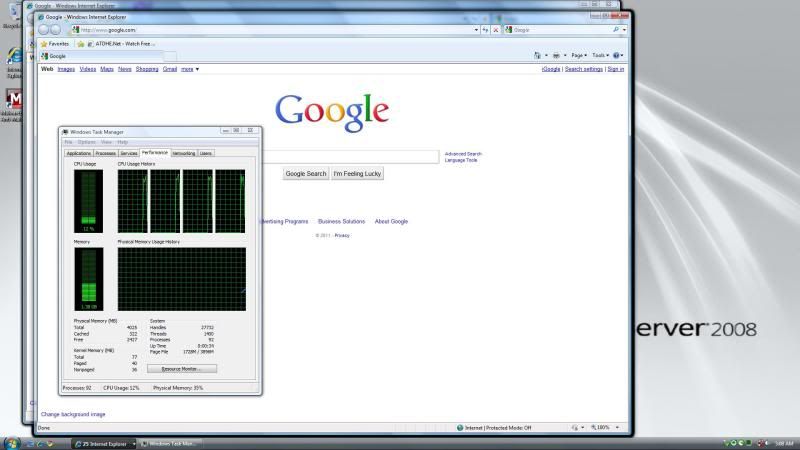The image size is (800, 450).
Task: Expand the Home button dropdown arrow
Action: click(x=546, y=55)
